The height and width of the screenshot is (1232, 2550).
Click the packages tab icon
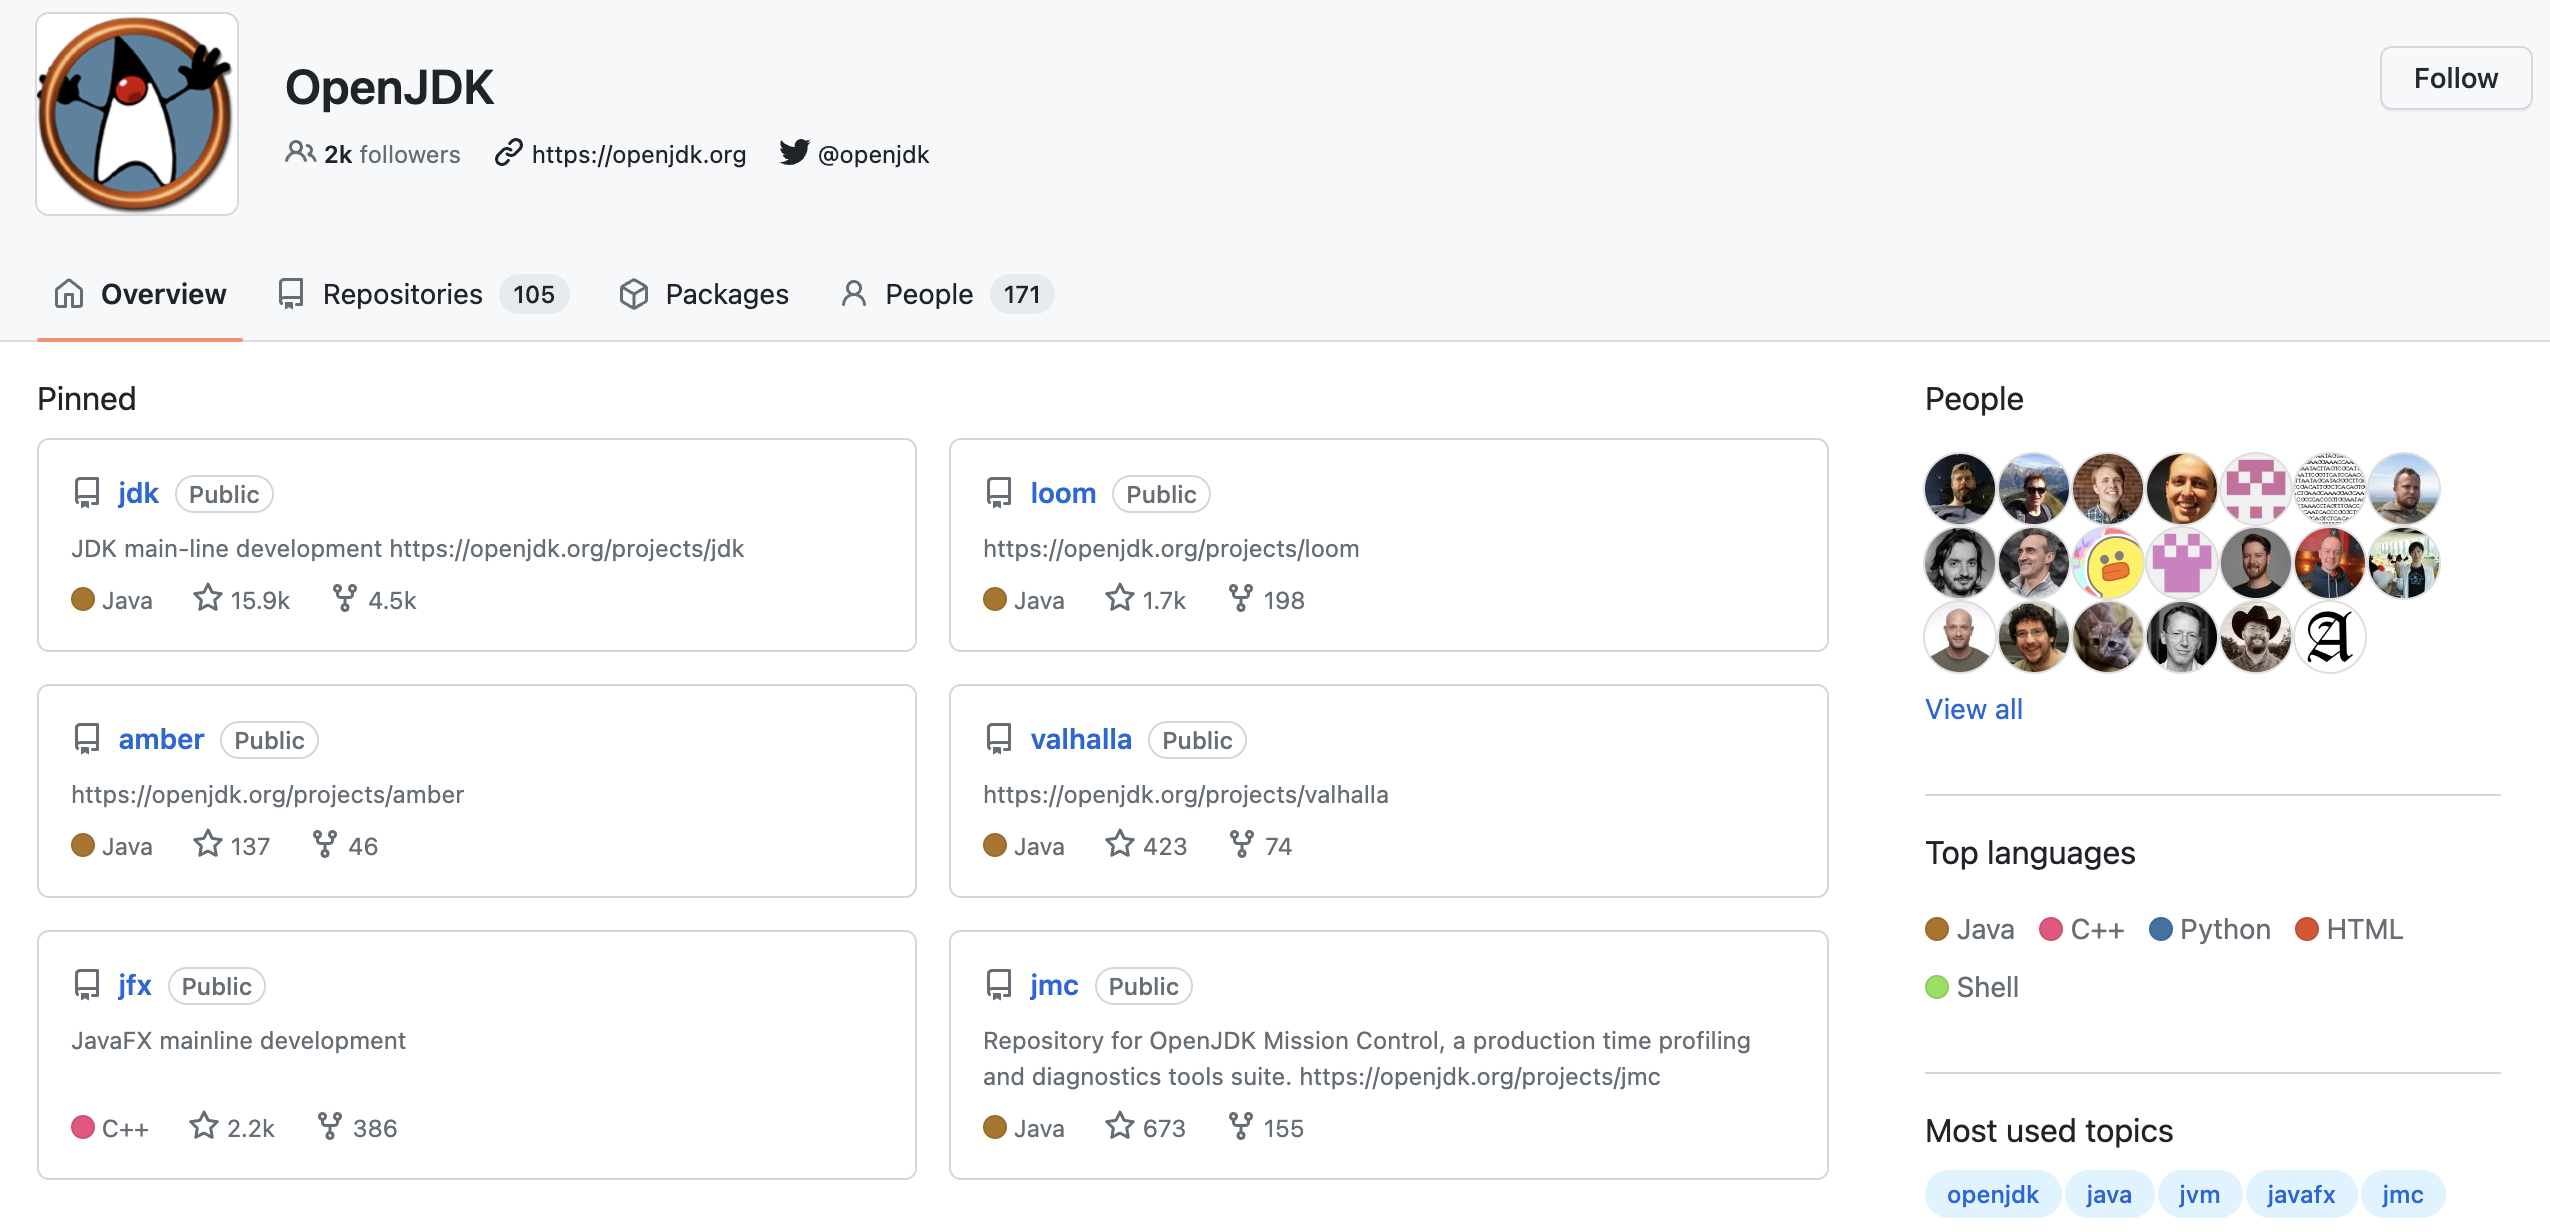coord(633,293)
